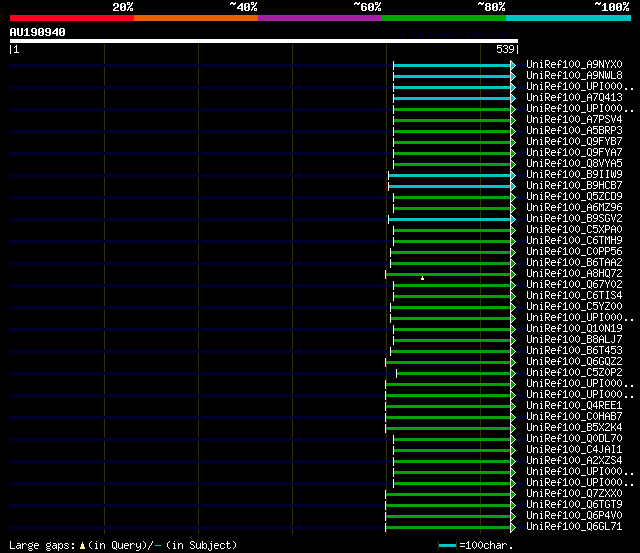
Task: Click the arrowhead ending the Q6GL71 alignment
Action: coord(513,527)
